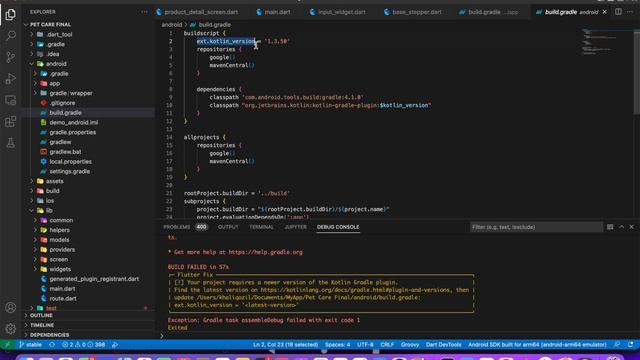Open the Manage gear icon
Screen dimensions: 640x360
[x=11, y=329]
